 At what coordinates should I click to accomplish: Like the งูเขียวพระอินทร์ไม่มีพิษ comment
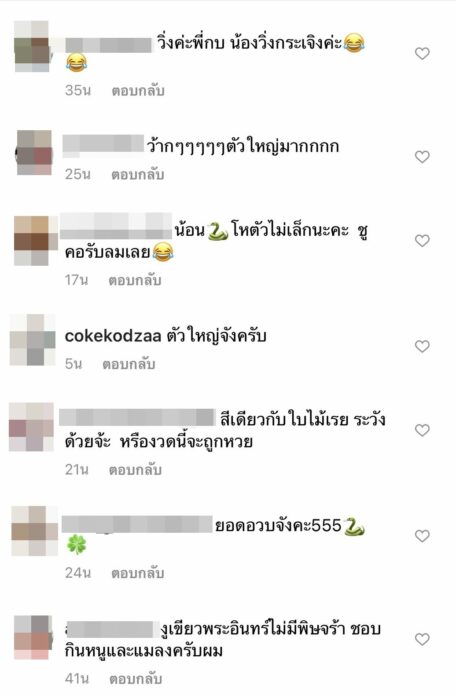pyautogui.click(x=422, y=639)
